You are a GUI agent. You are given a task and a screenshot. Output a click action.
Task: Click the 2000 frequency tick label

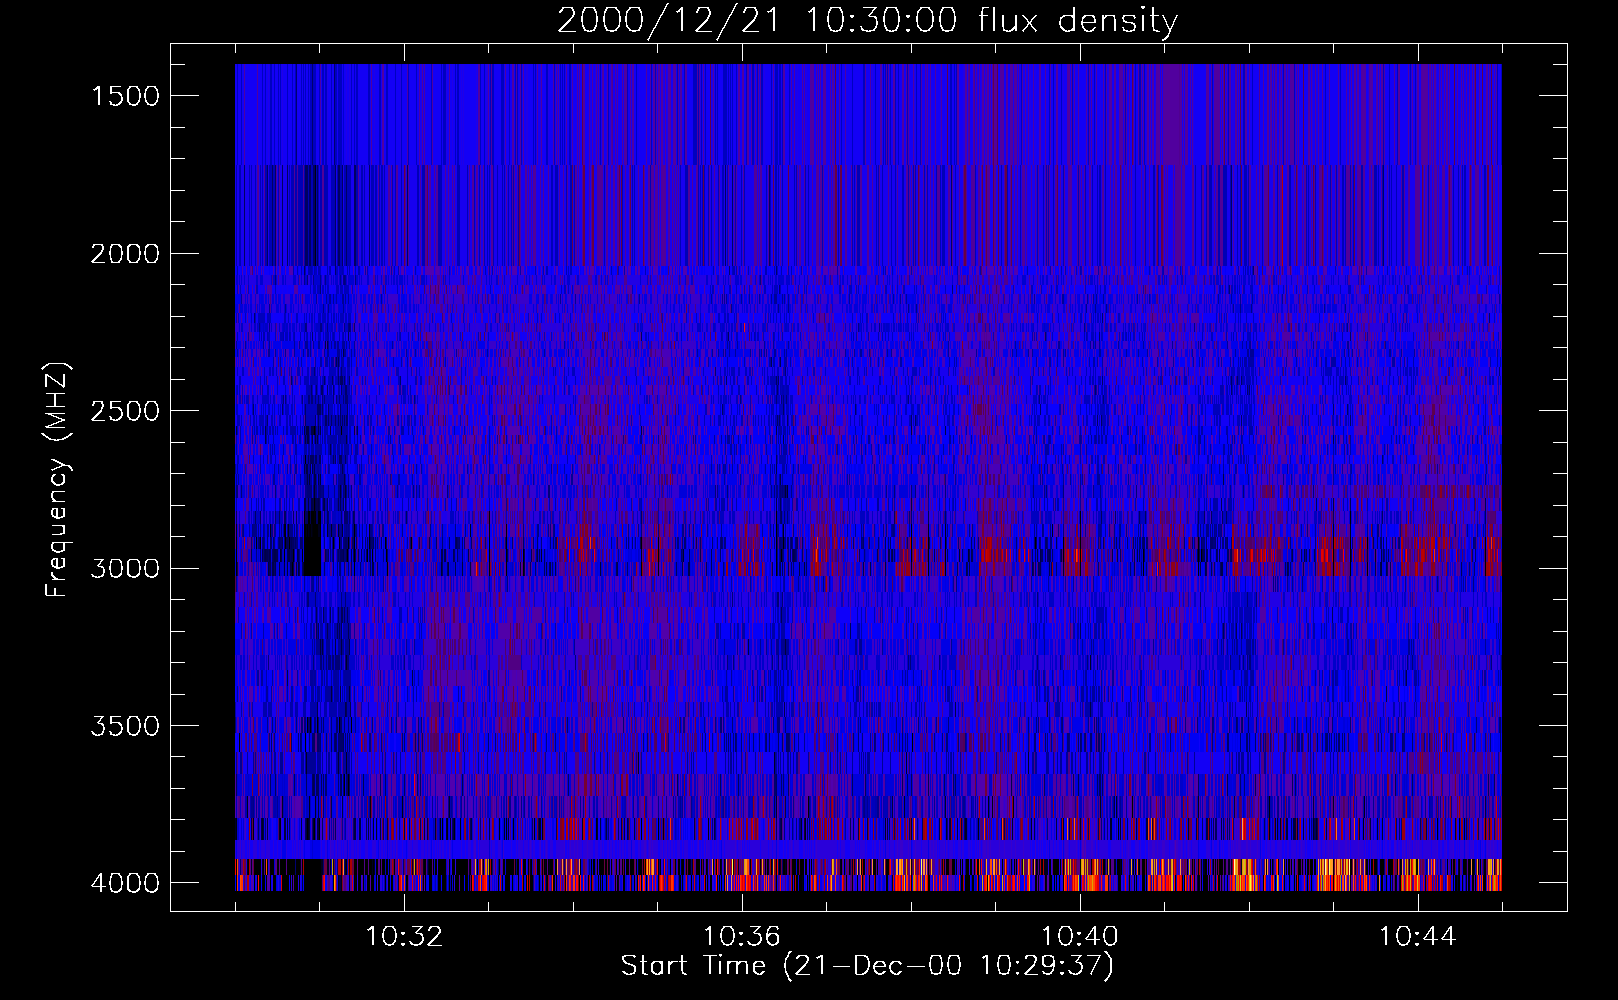pyautogui.click(x=125, y=254)
